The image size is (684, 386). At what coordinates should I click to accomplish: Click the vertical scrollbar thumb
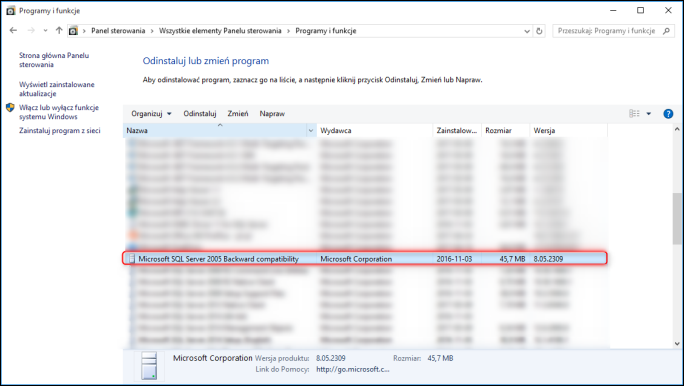tap(677, 218)
